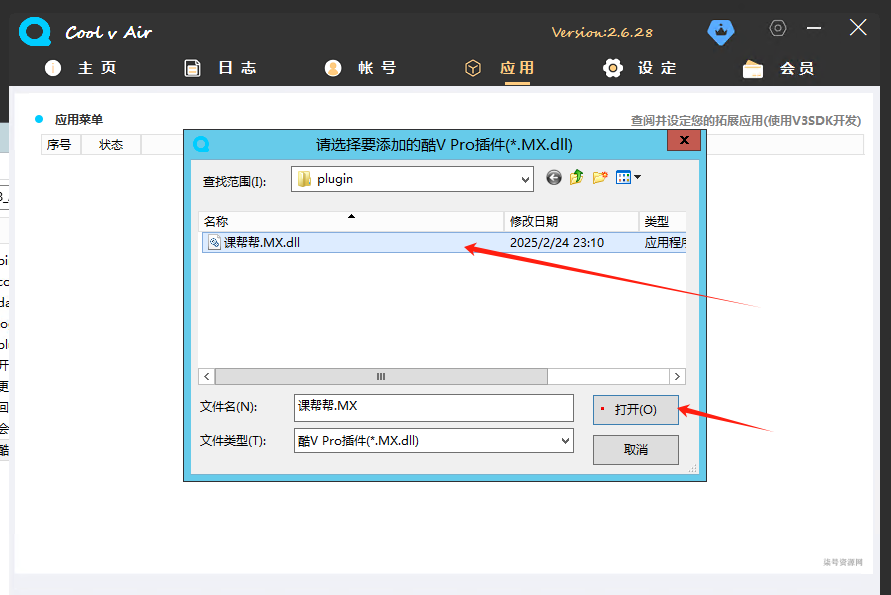
Task: Go up one folder level icon
Action: pyautogui.click(x=577, y=178)
